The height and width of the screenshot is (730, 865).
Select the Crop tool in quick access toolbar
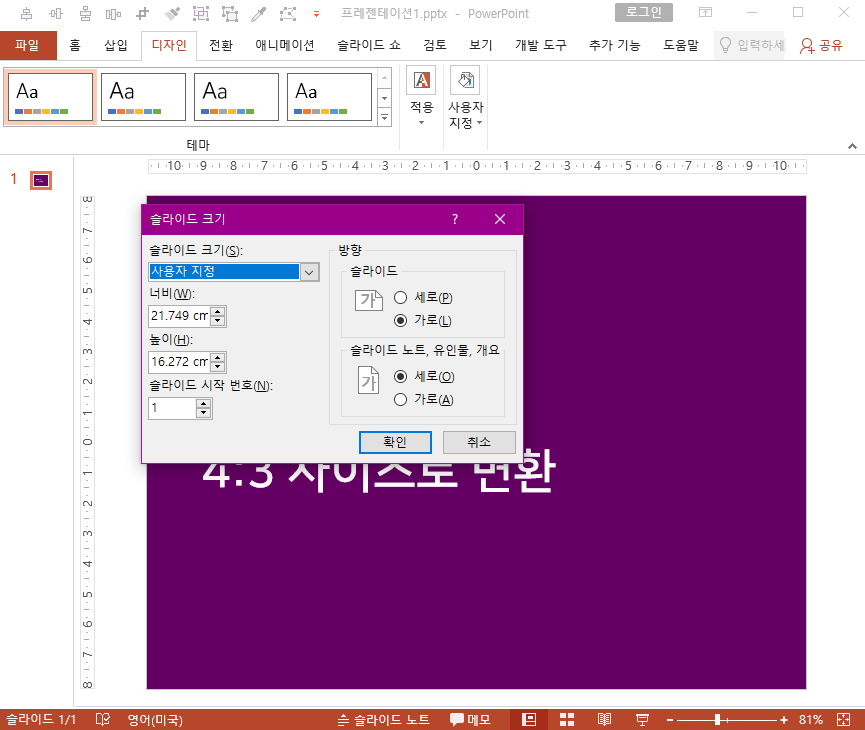[143, 14]
